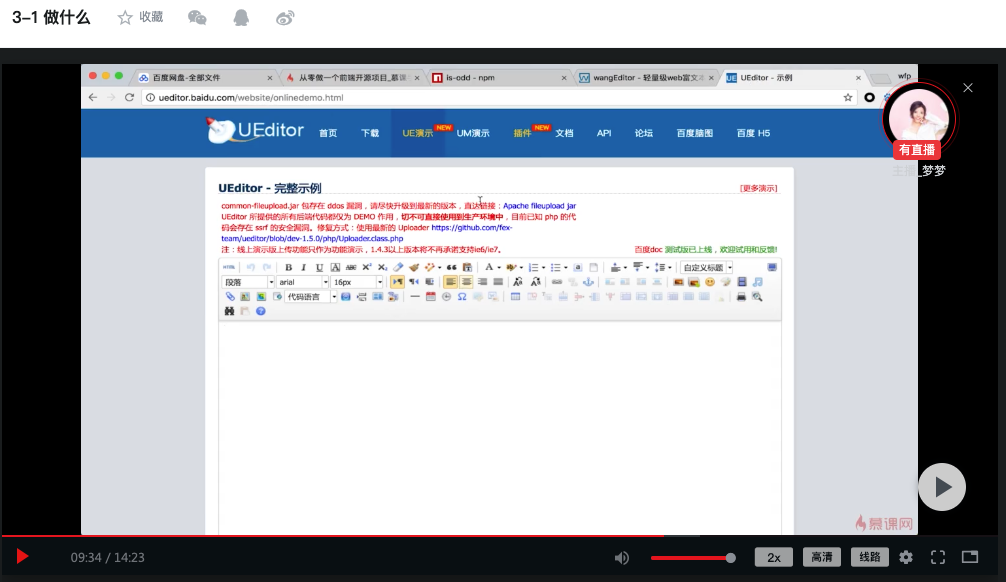Image resolution: width=1006 pixels, height=582 pixels.
Task: Toggle subscript formatting
Action: tap(382, 268)
